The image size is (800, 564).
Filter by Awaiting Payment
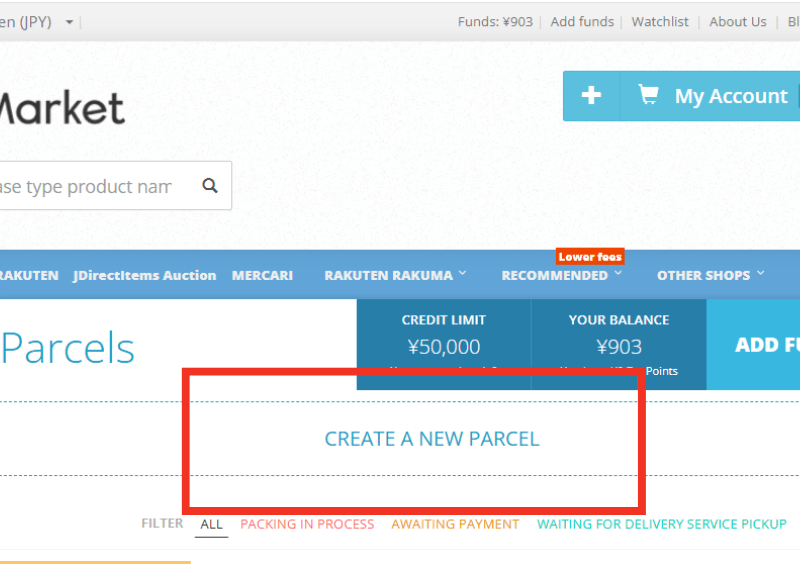pos(455,524)
